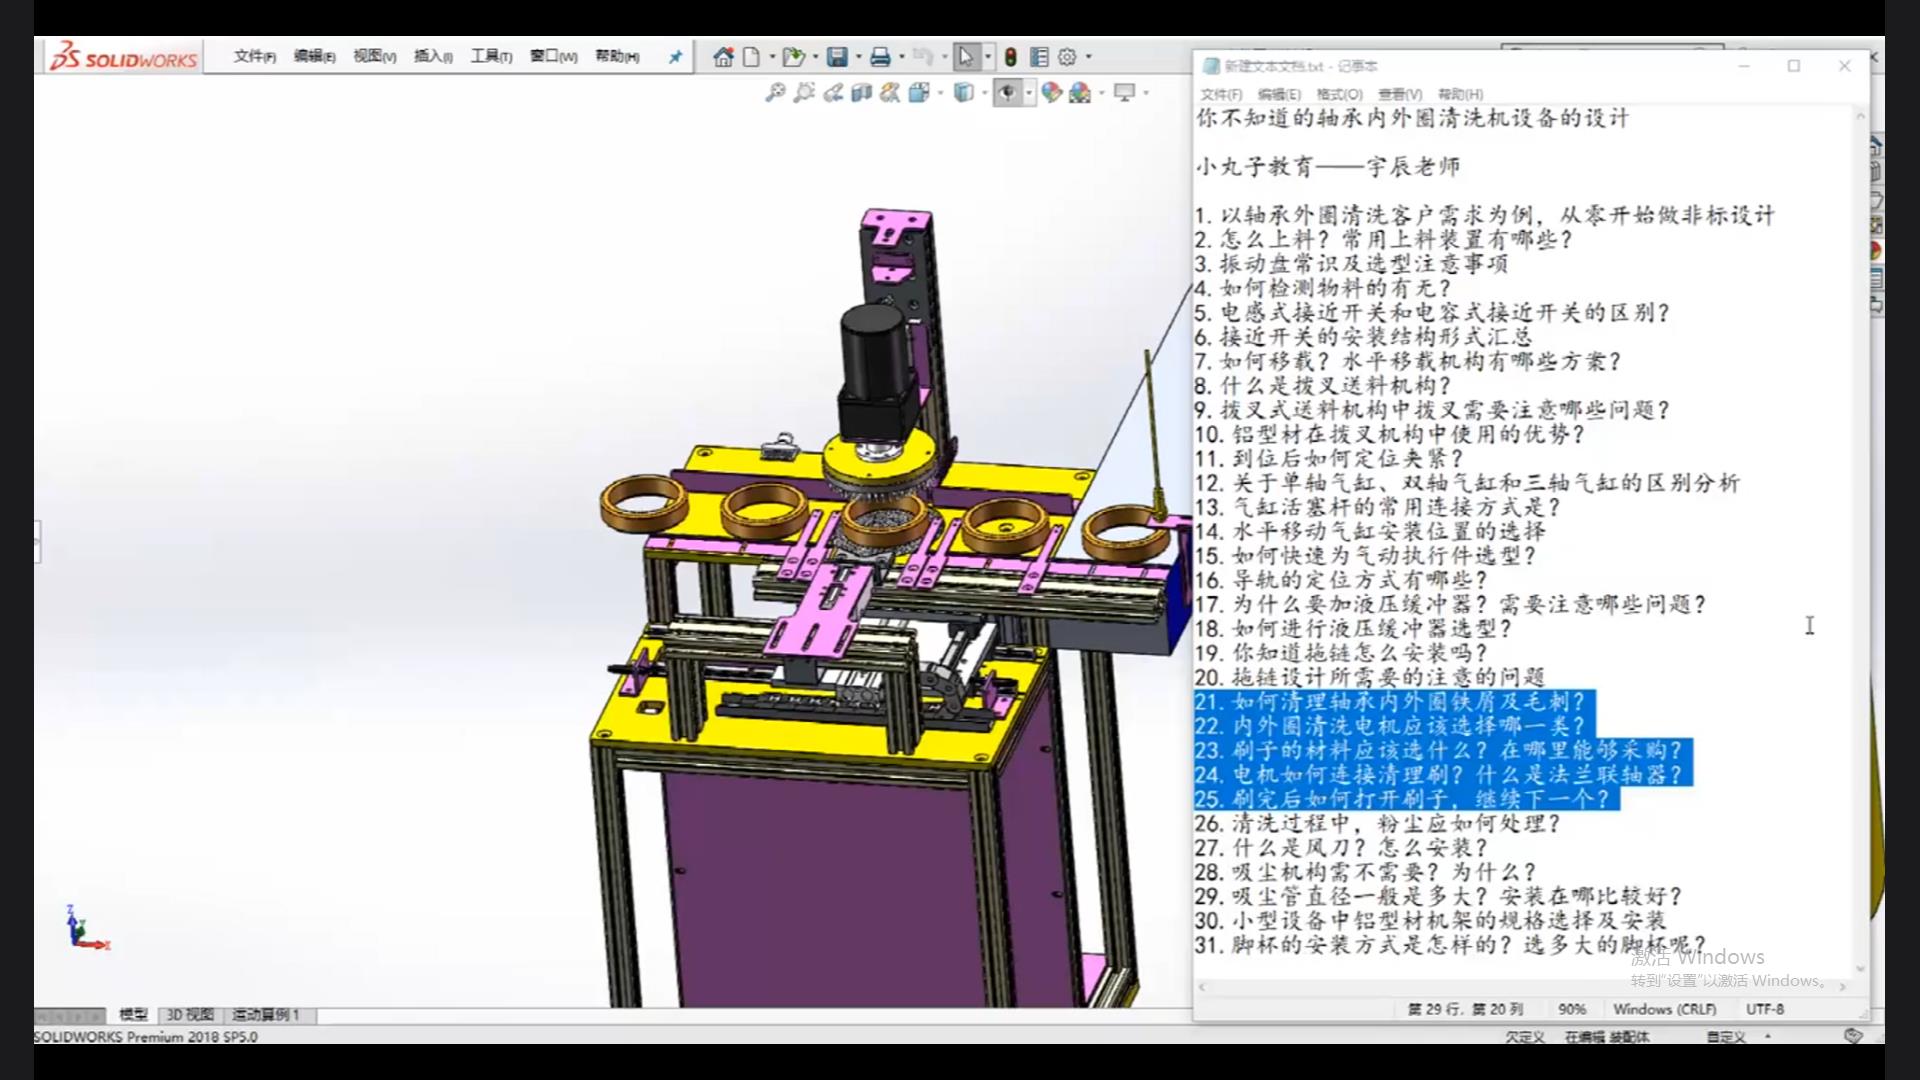Click Notepad horizontal scrollbar track

(1522, 986)
